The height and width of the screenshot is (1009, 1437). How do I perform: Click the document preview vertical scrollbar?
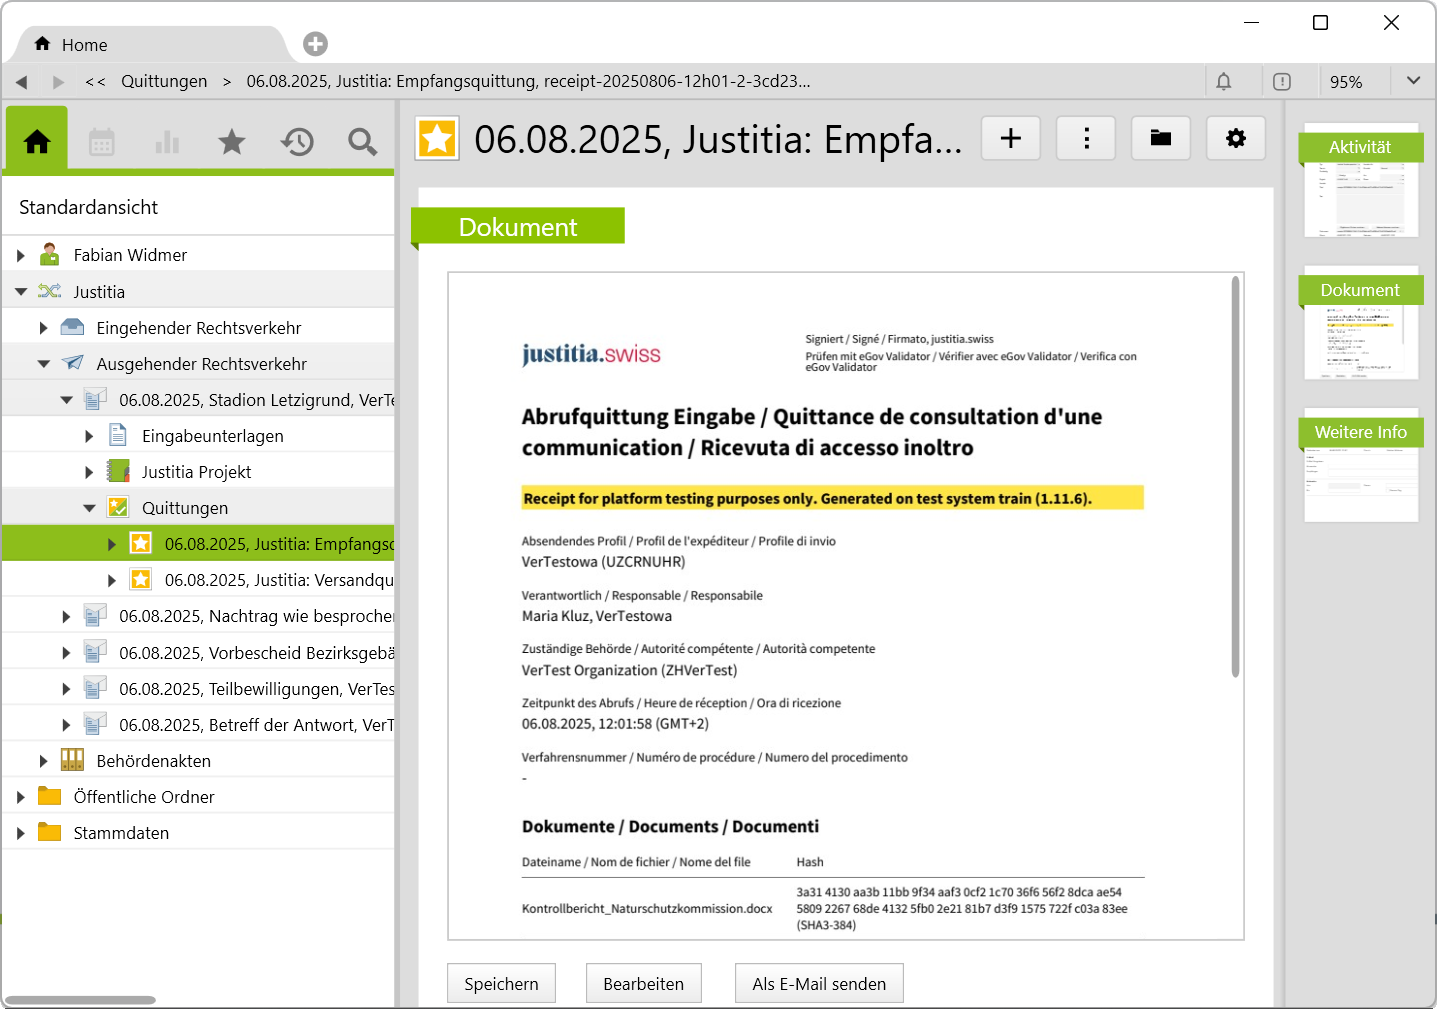pos(1236,477)
